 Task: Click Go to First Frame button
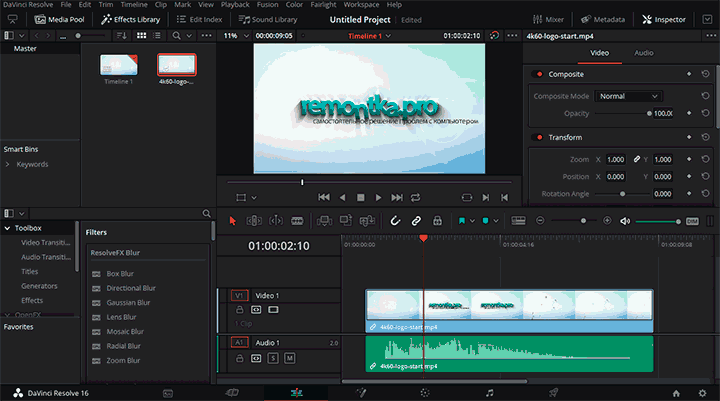[324, 197]
